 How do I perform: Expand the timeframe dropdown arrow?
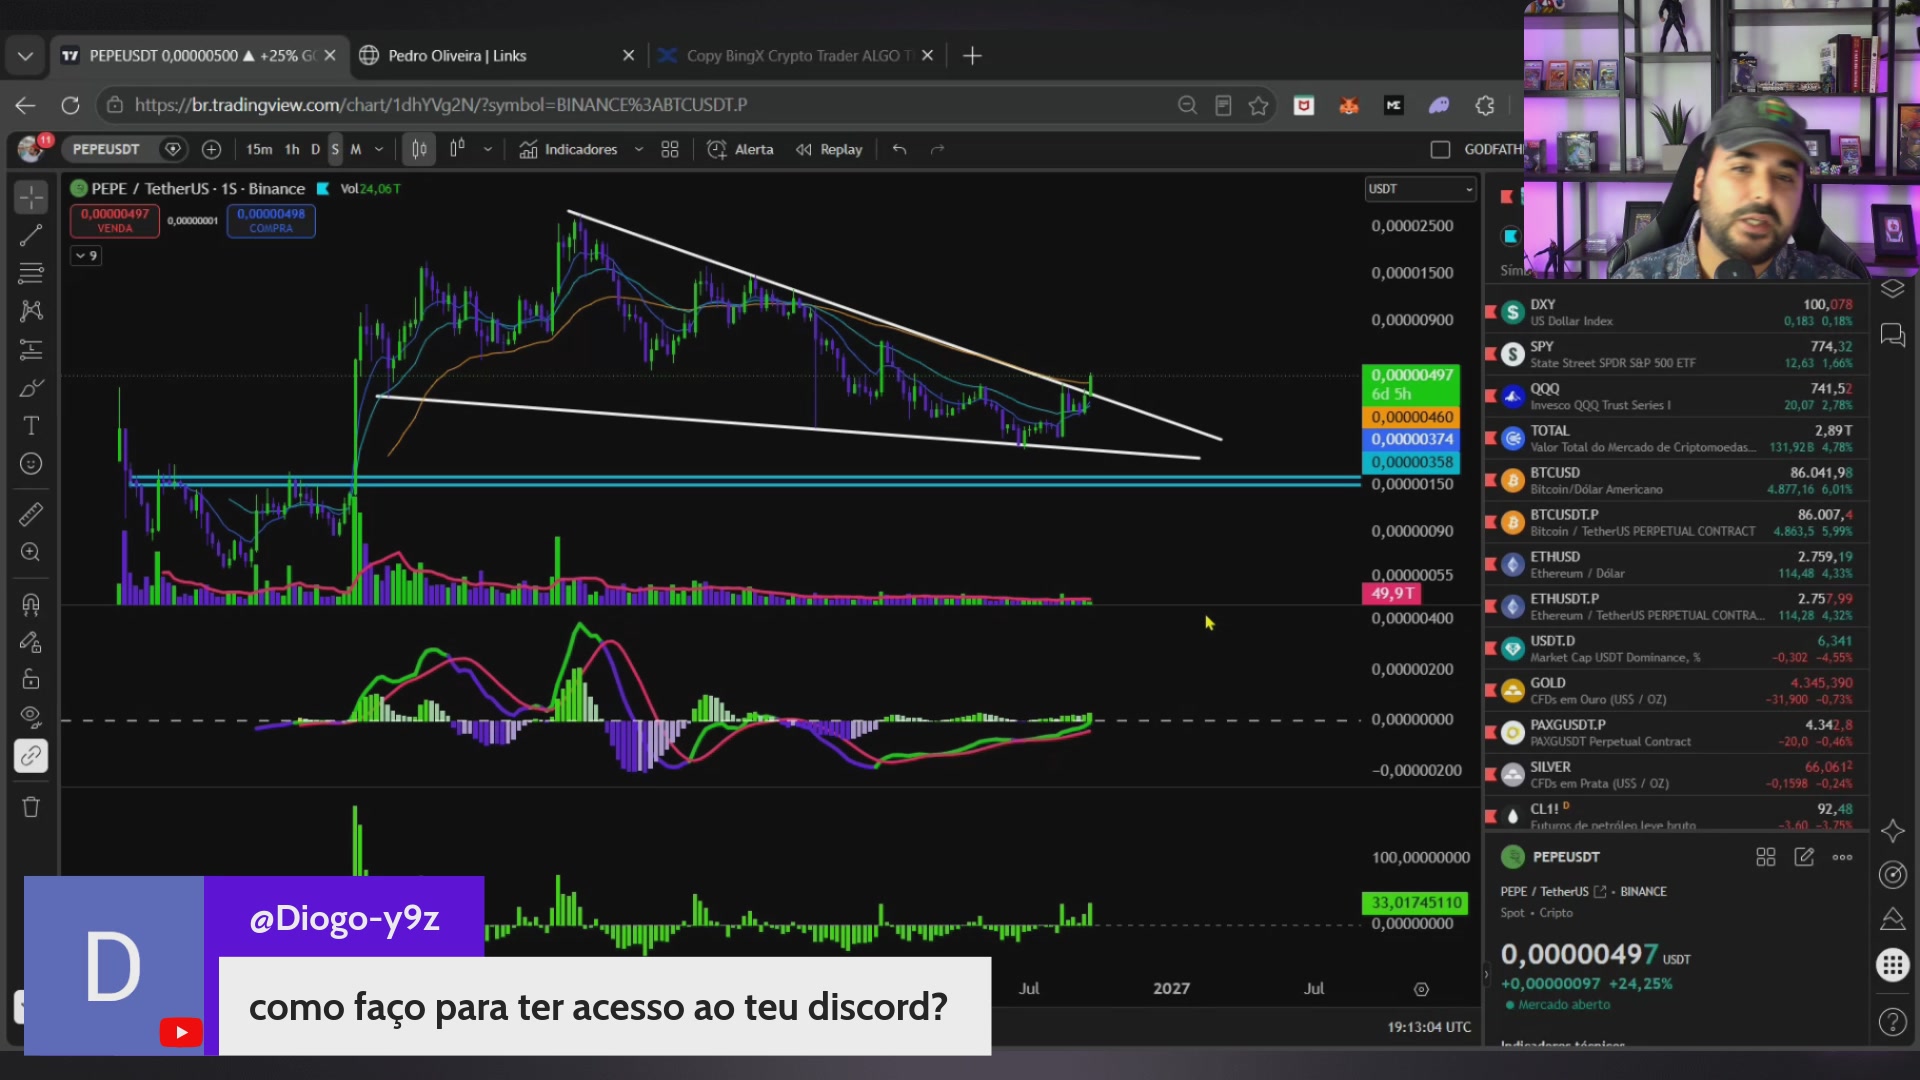tap(379, 149)
